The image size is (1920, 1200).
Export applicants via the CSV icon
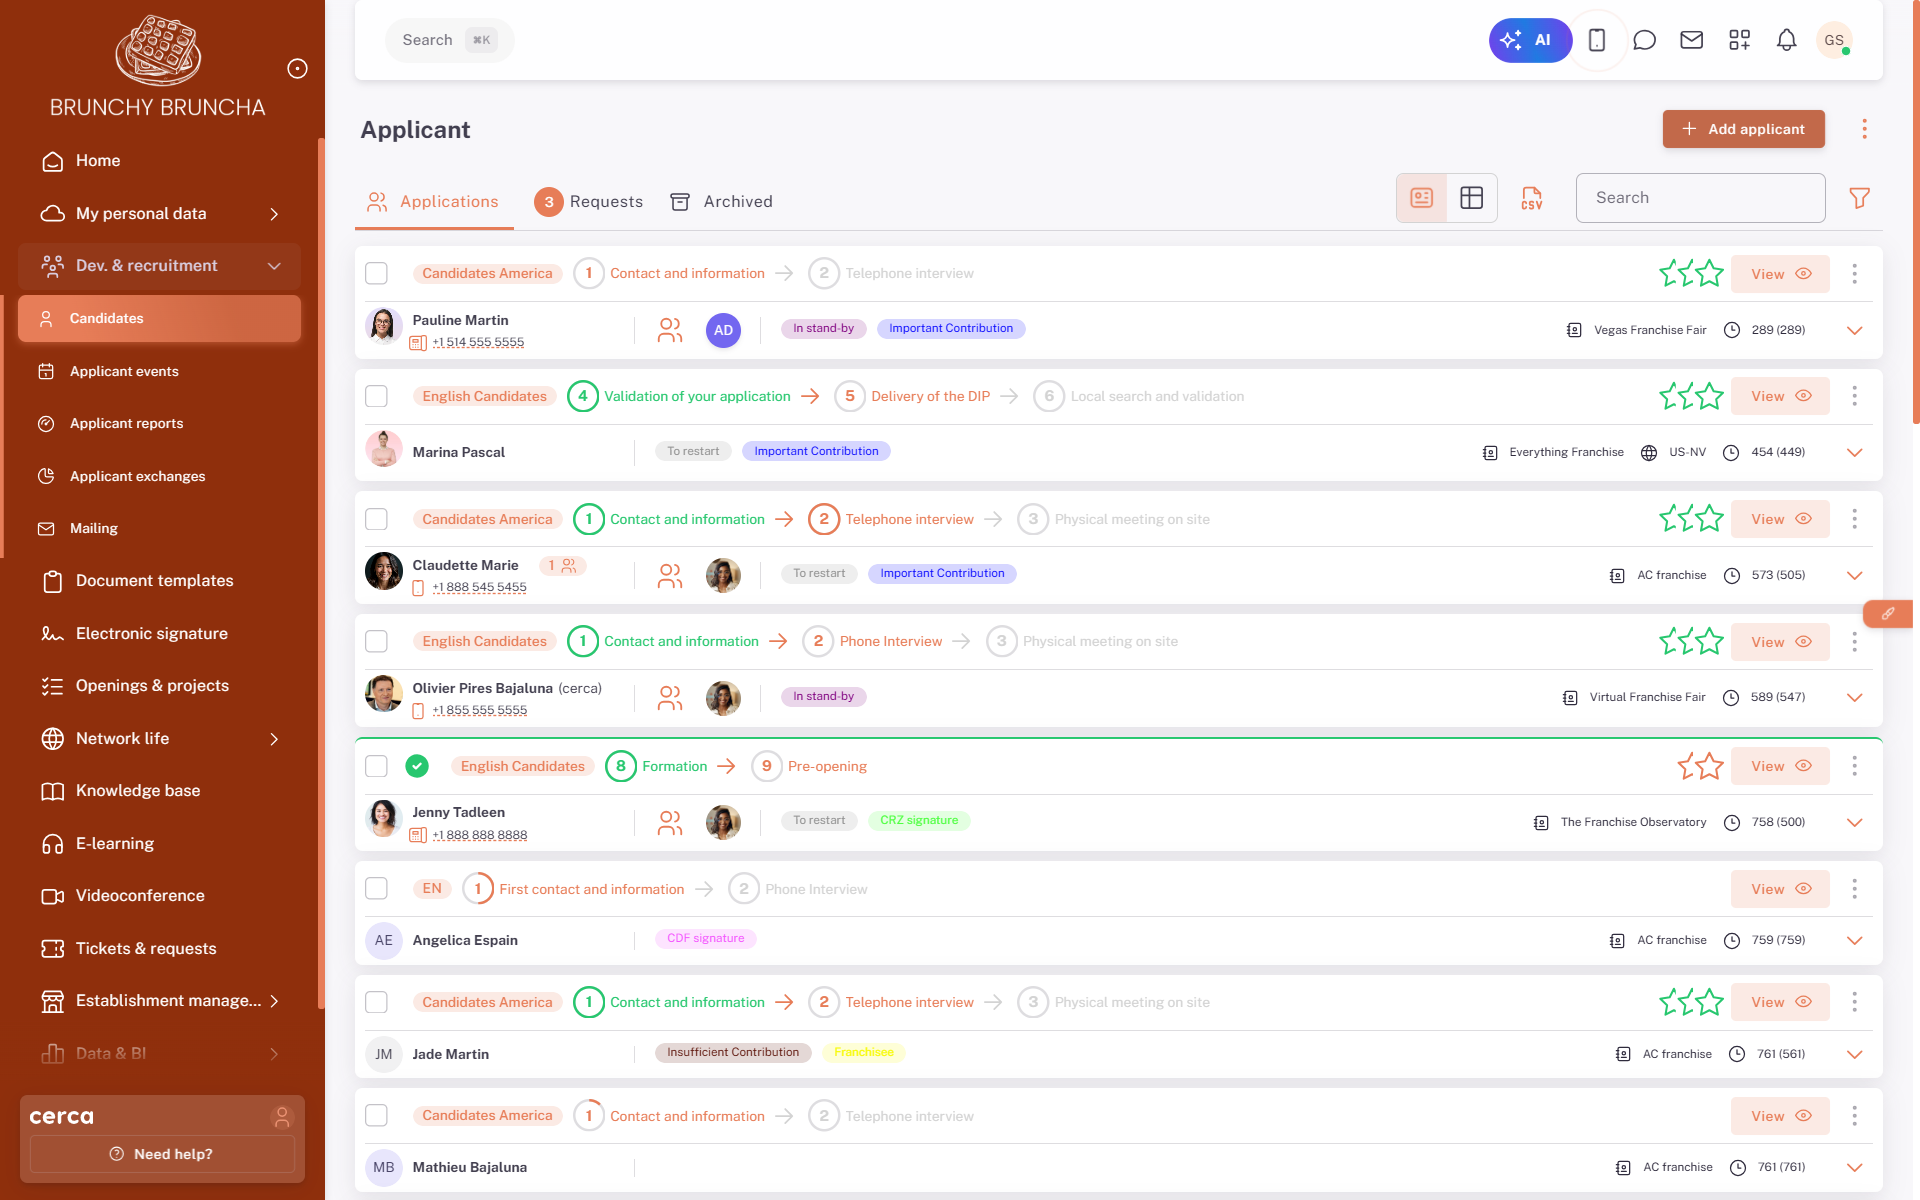pos(1531,198)
